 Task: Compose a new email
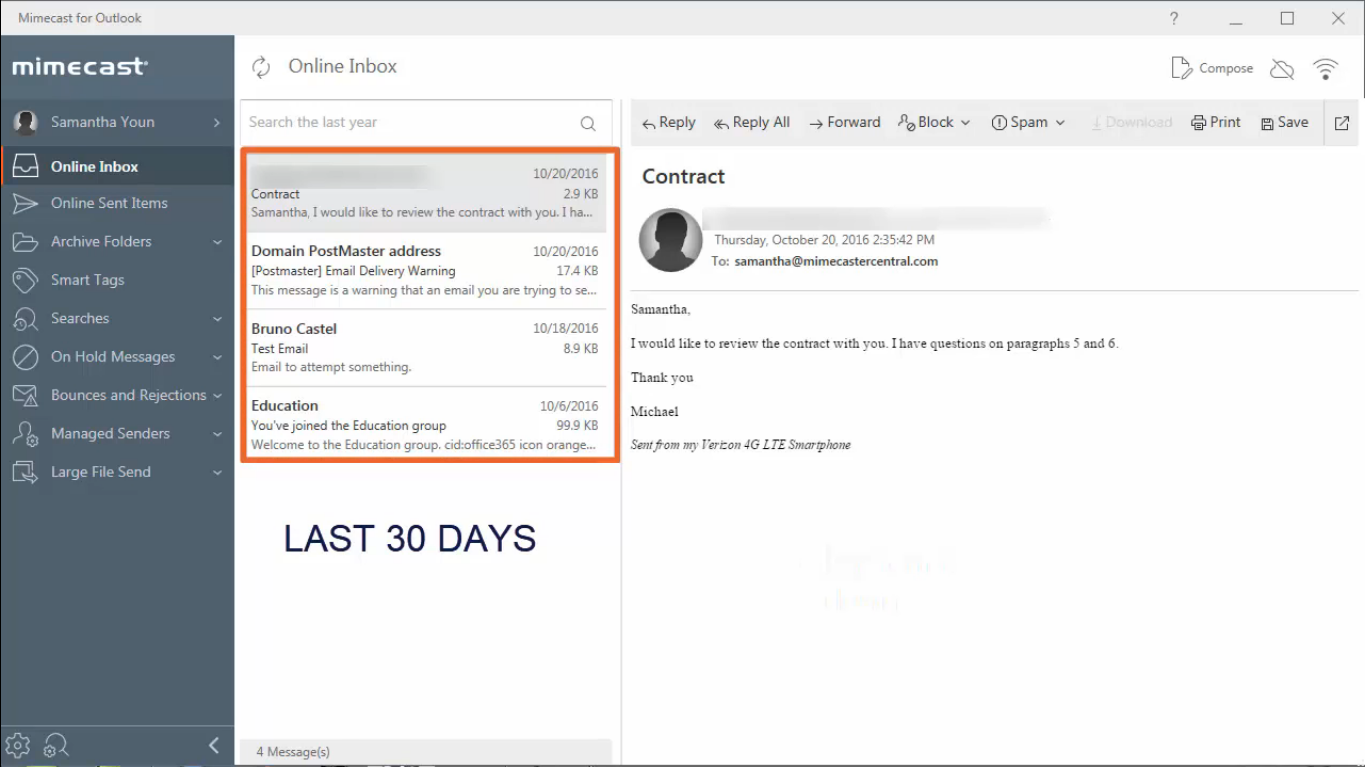coord(1212,67)
